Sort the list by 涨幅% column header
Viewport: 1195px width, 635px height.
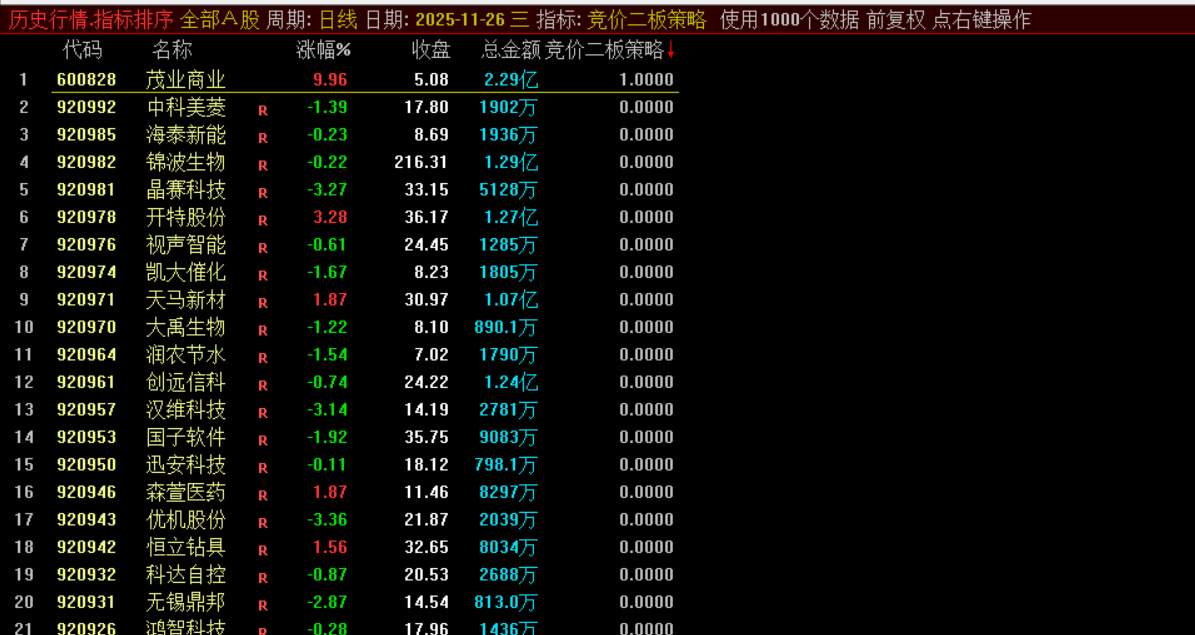[x=323, y=50]
